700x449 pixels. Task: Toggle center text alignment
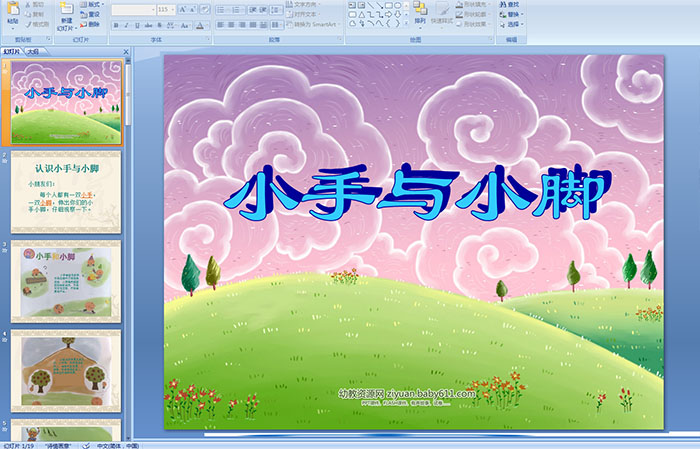pyautogui.click(x=231, y=25)
